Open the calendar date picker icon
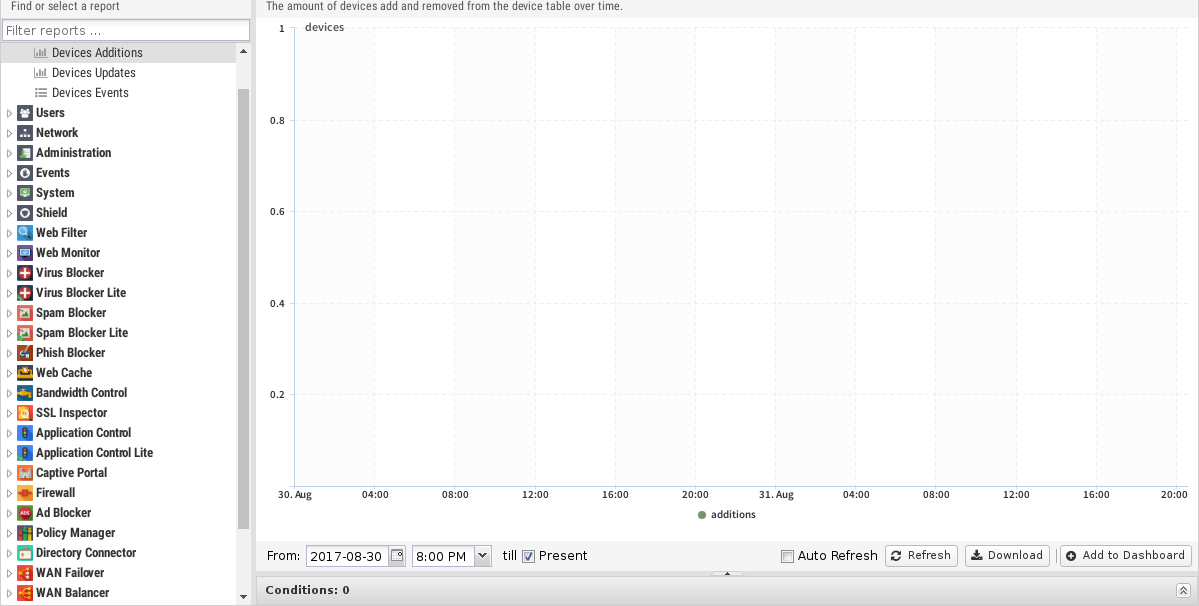Screen dimensions: 1199x606 [x=396, y=556]
